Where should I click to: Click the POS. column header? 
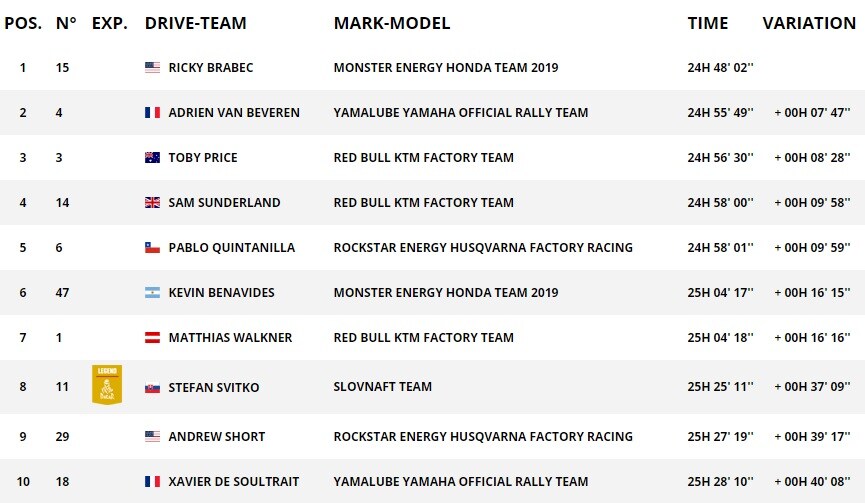(23, 23)
